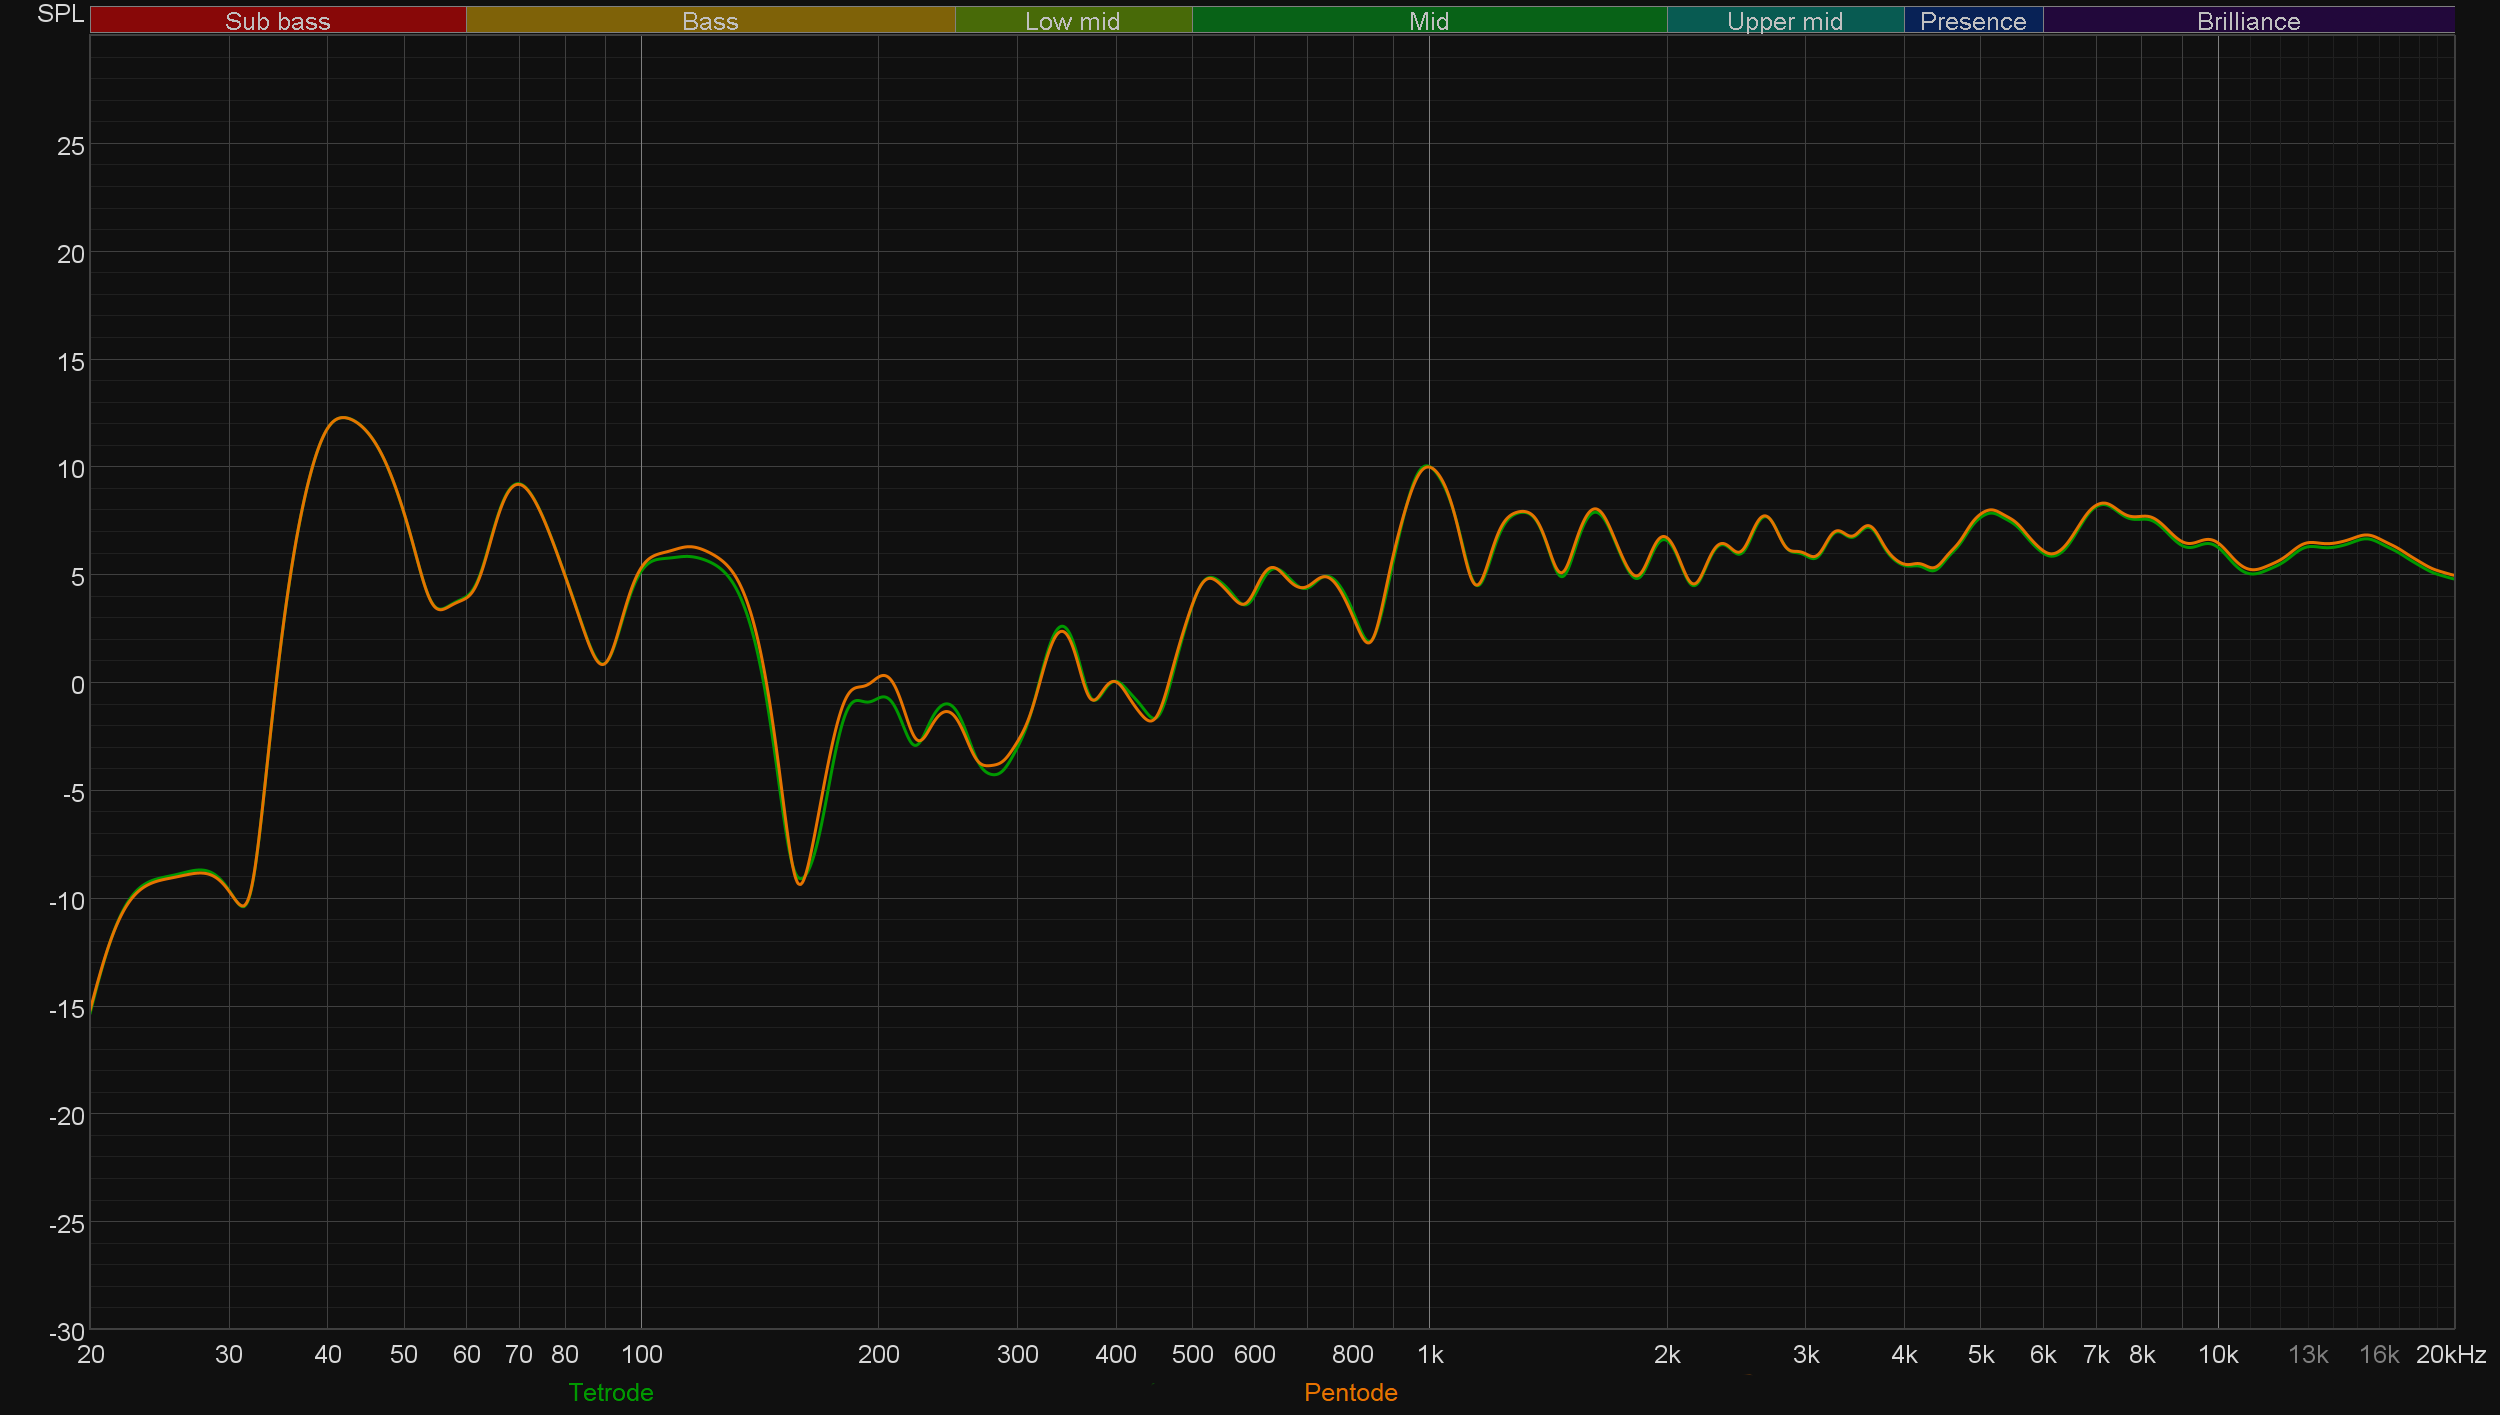Click the 20kHz frequency axis label

(x=2450, y=1354)
